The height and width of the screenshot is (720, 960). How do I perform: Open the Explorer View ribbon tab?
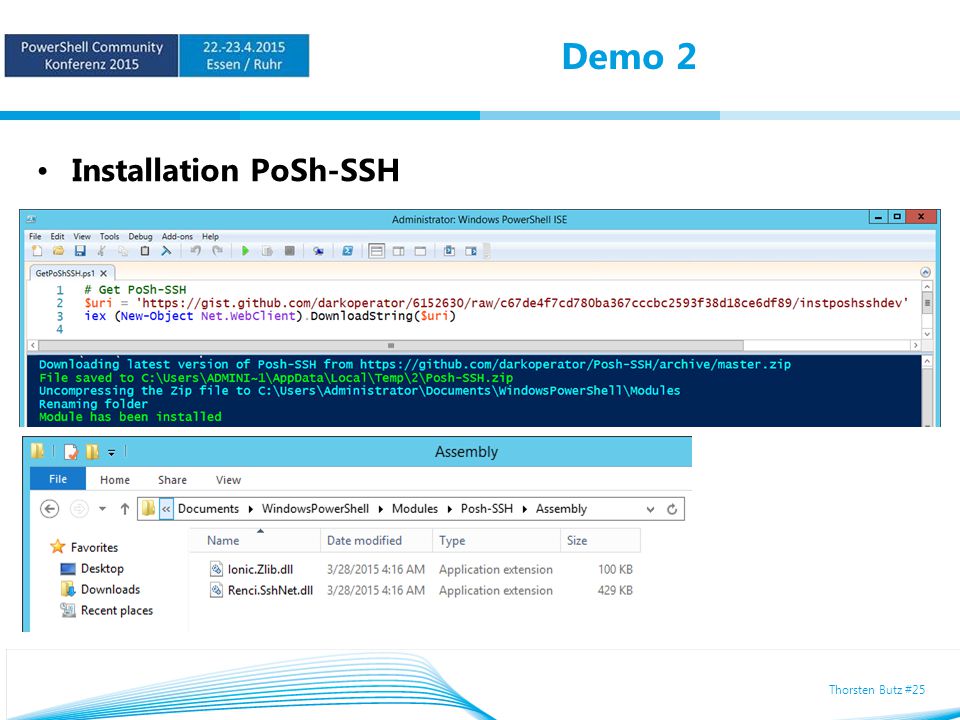[228, 480]
